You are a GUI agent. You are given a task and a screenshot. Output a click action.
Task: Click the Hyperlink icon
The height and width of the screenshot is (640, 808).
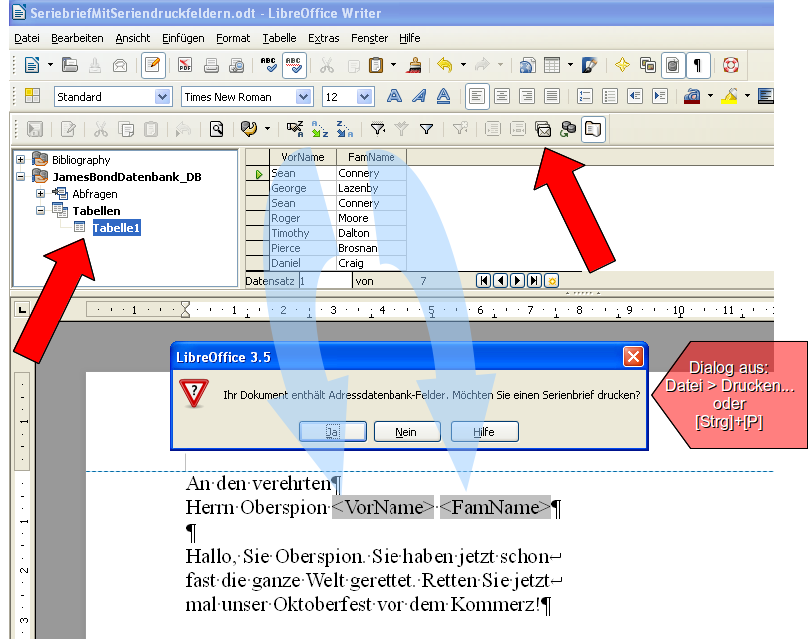pos(527,65)
